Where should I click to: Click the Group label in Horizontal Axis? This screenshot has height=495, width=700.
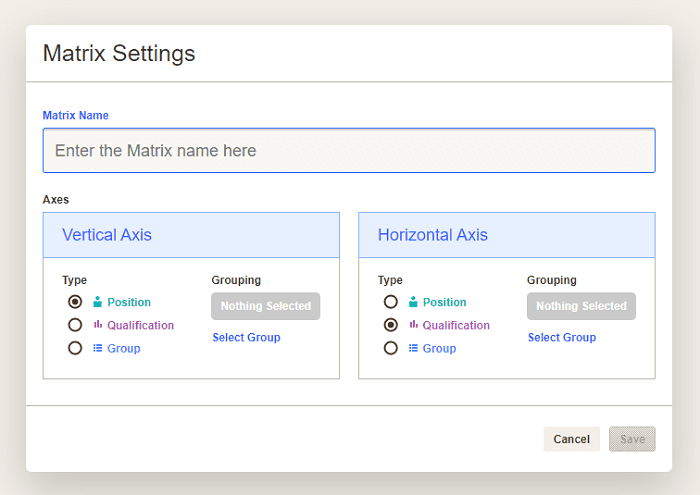(x=439, y=349)
